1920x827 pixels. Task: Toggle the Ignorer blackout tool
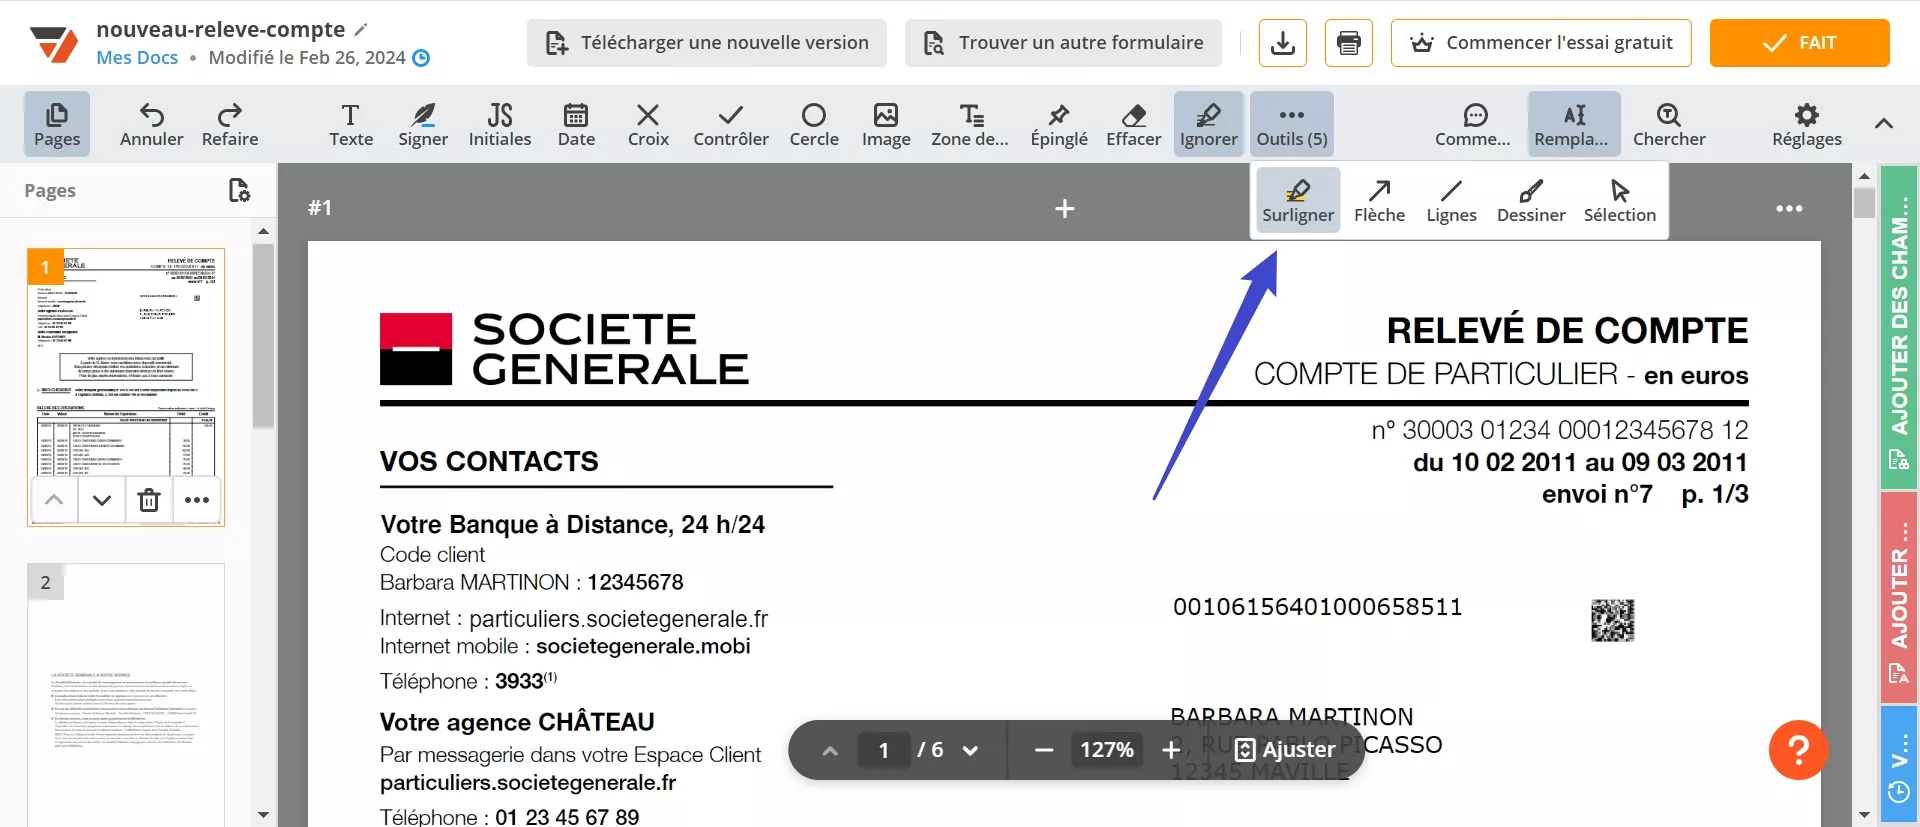(x=1209, y=124)
